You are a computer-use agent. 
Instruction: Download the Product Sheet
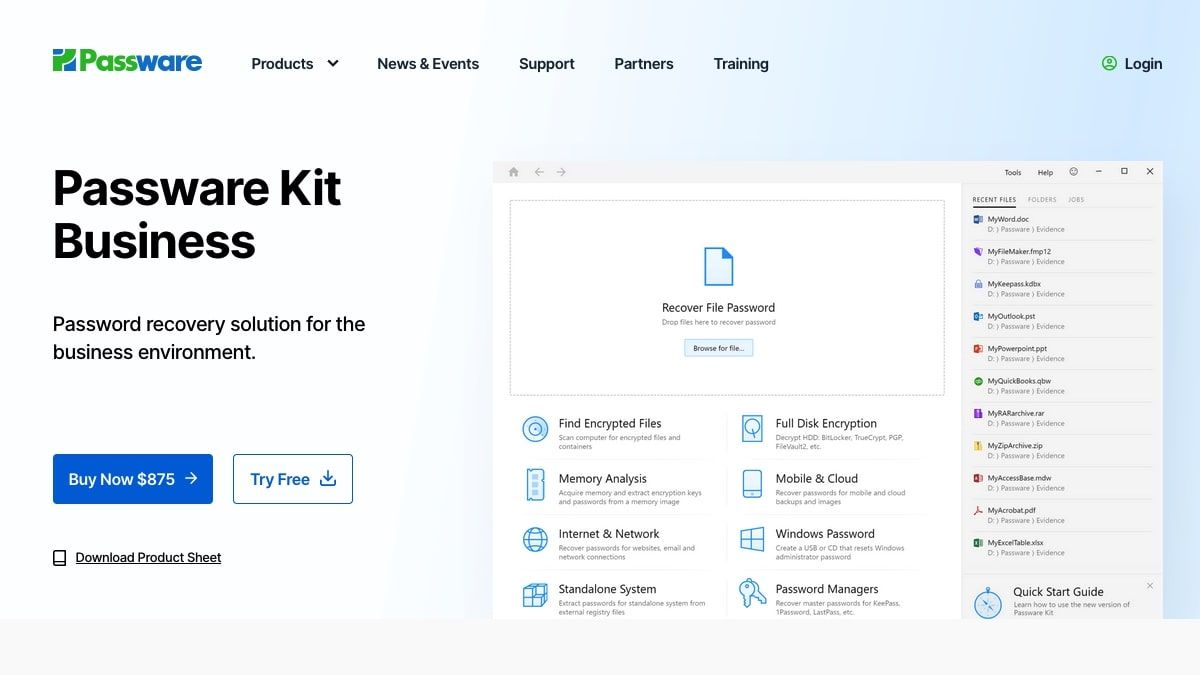[147, 557]
